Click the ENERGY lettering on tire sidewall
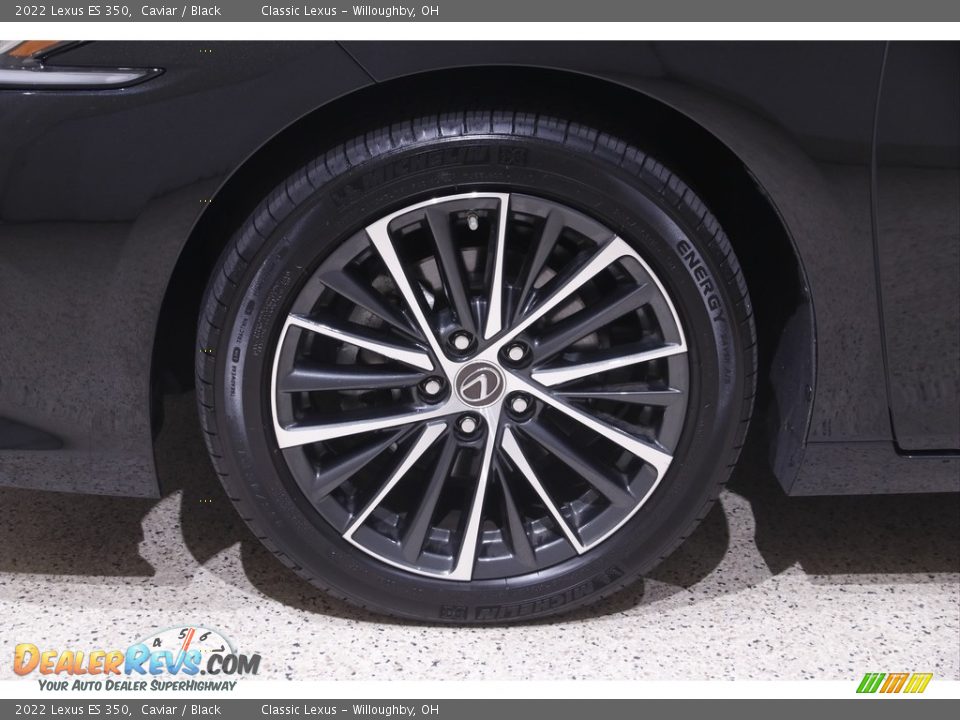The height and width of the screenshot is (720, 960). (702, 282)
